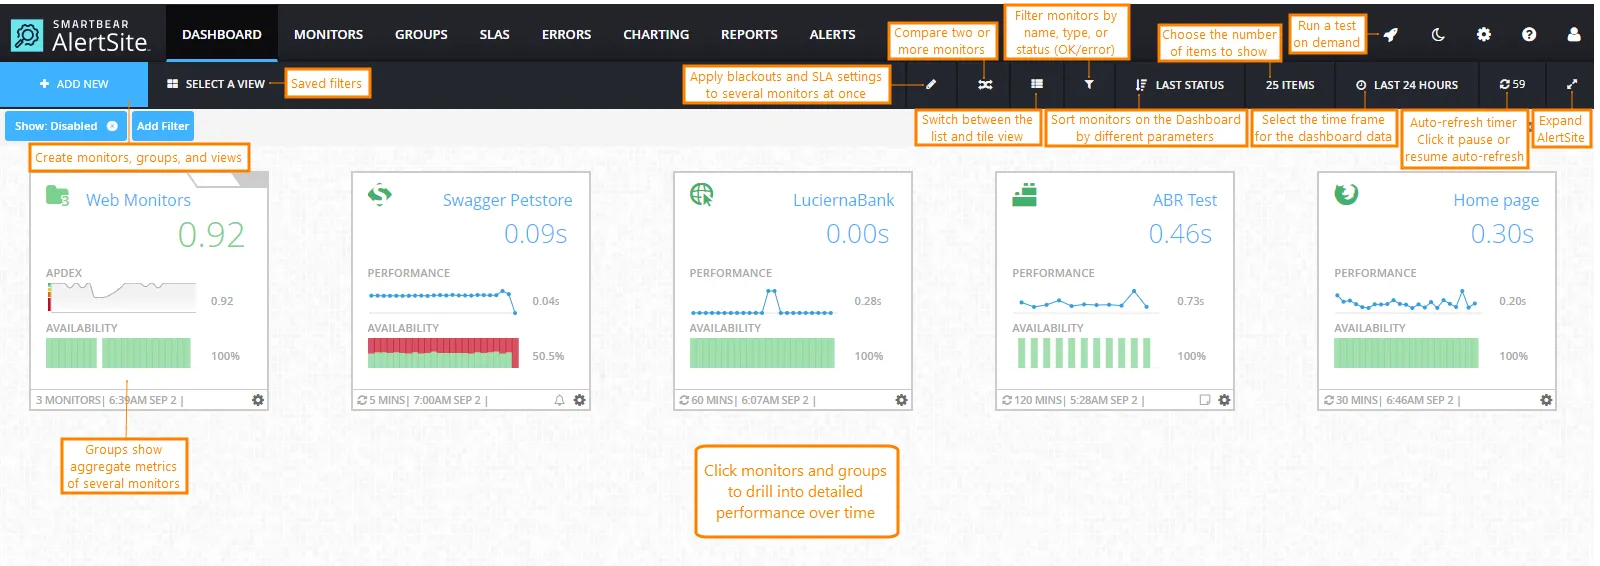The height and width of the screenshot is (566, 1600).
Task: Click the note icon on ABR Test tile
Action: pyautogui.click(x=1204, y=400)
